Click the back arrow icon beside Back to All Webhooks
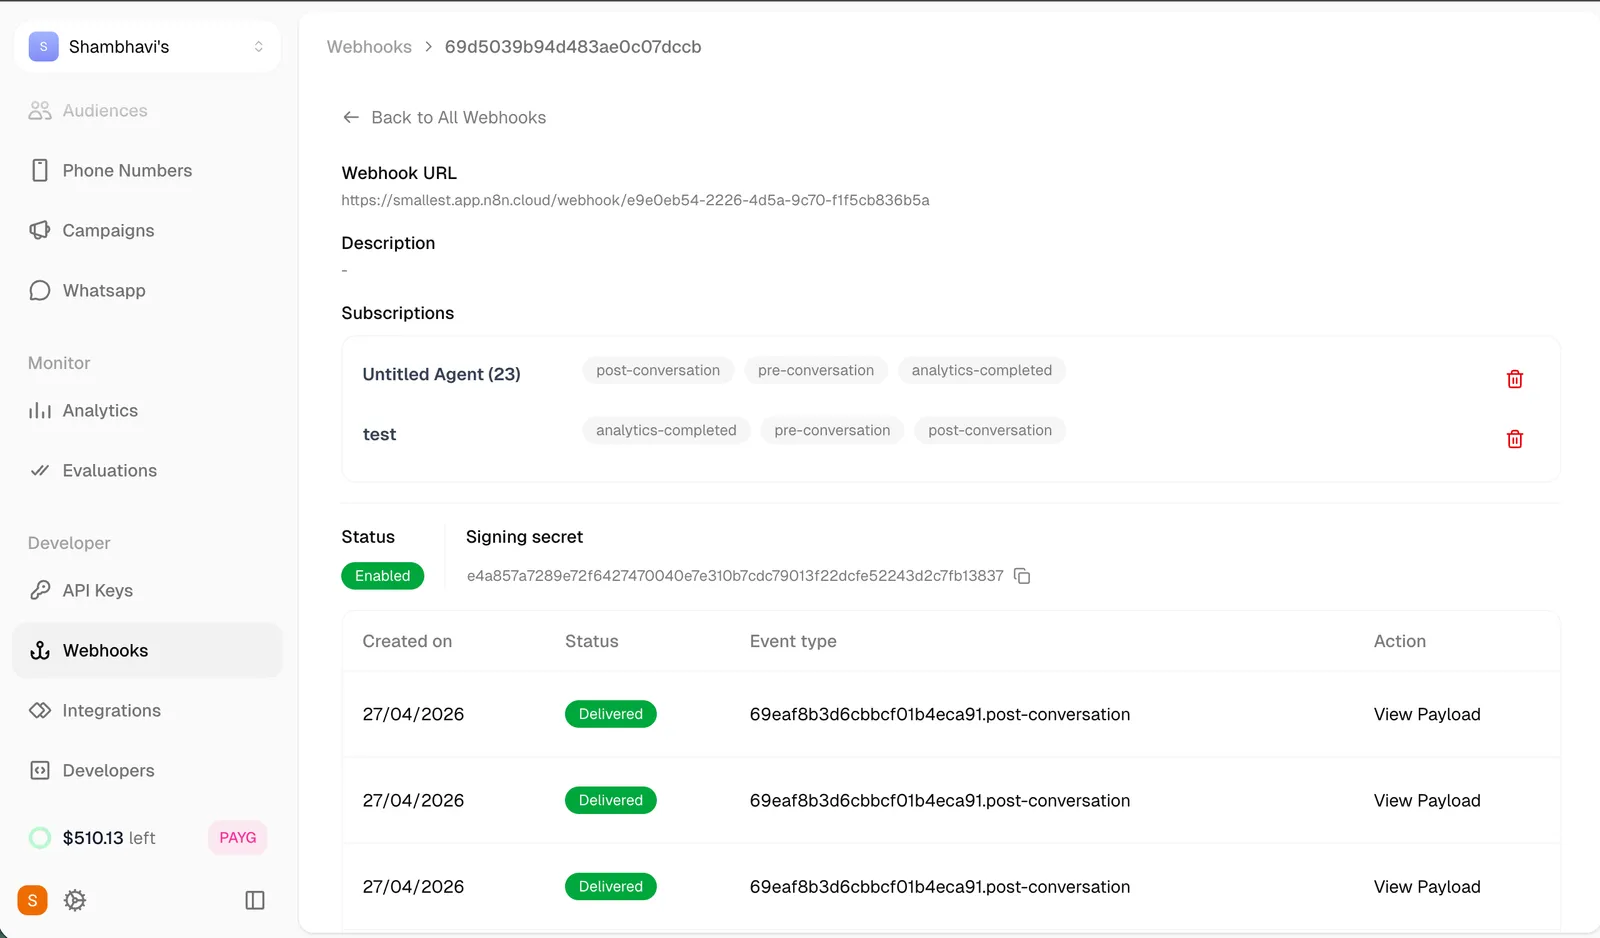This screenshot has height=938, width=1600. (x=351, y=117)
